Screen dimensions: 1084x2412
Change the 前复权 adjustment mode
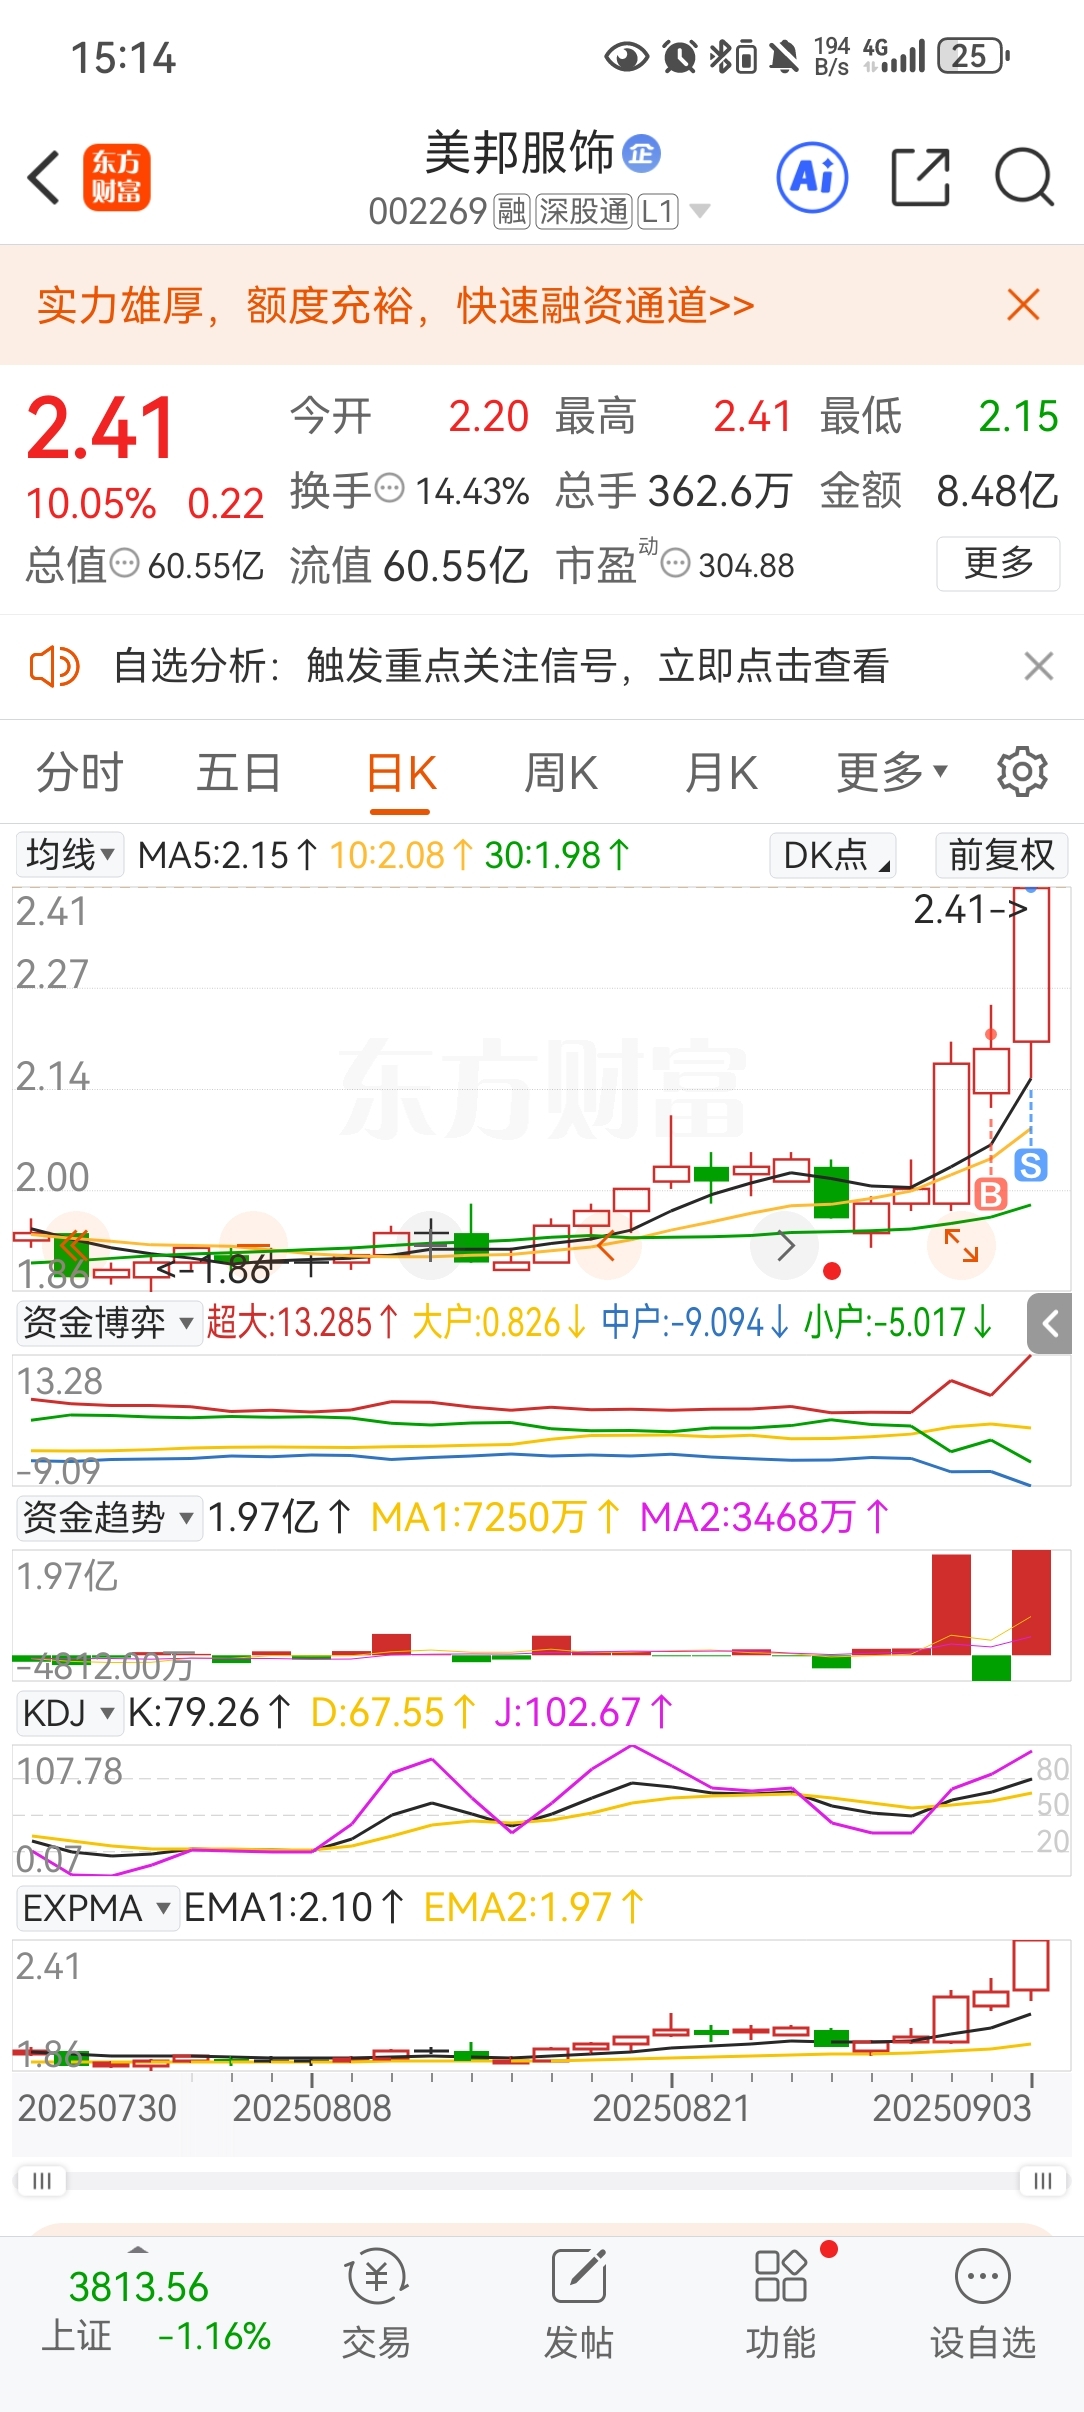click(1001, 855)
